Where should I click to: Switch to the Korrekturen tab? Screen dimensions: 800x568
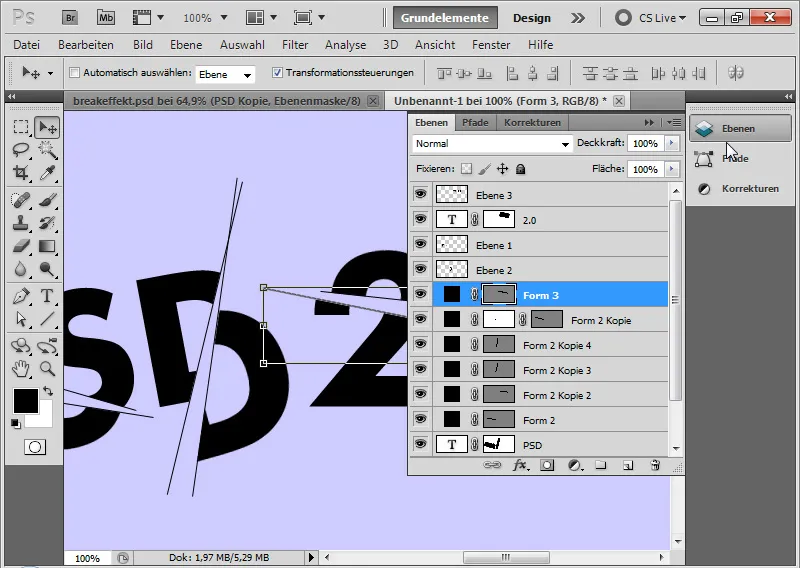(532, 122)
